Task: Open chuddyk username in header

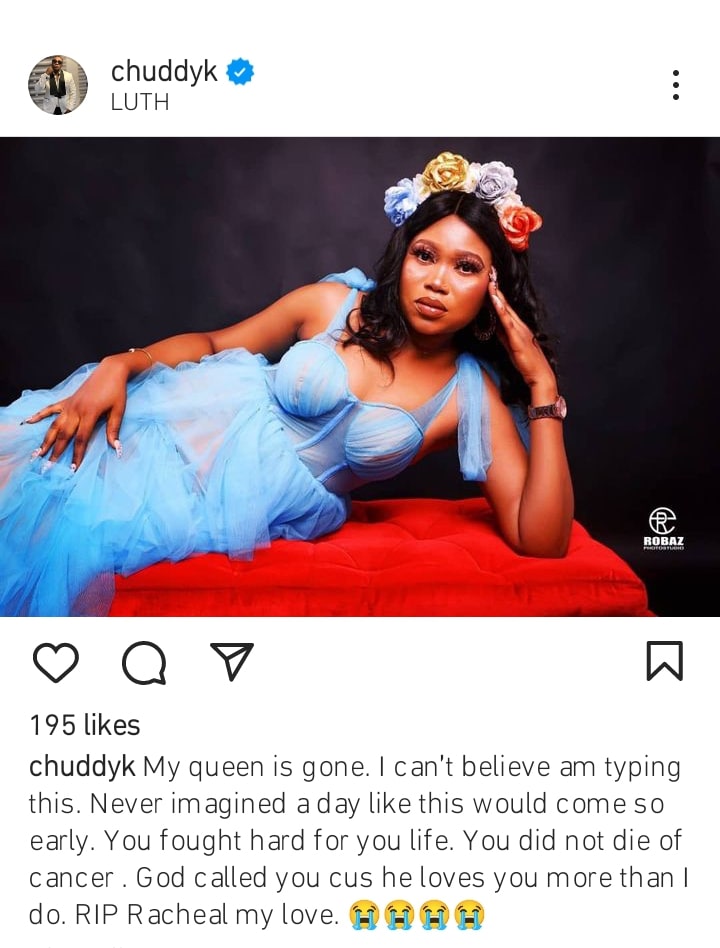Action: pos(164,72)
